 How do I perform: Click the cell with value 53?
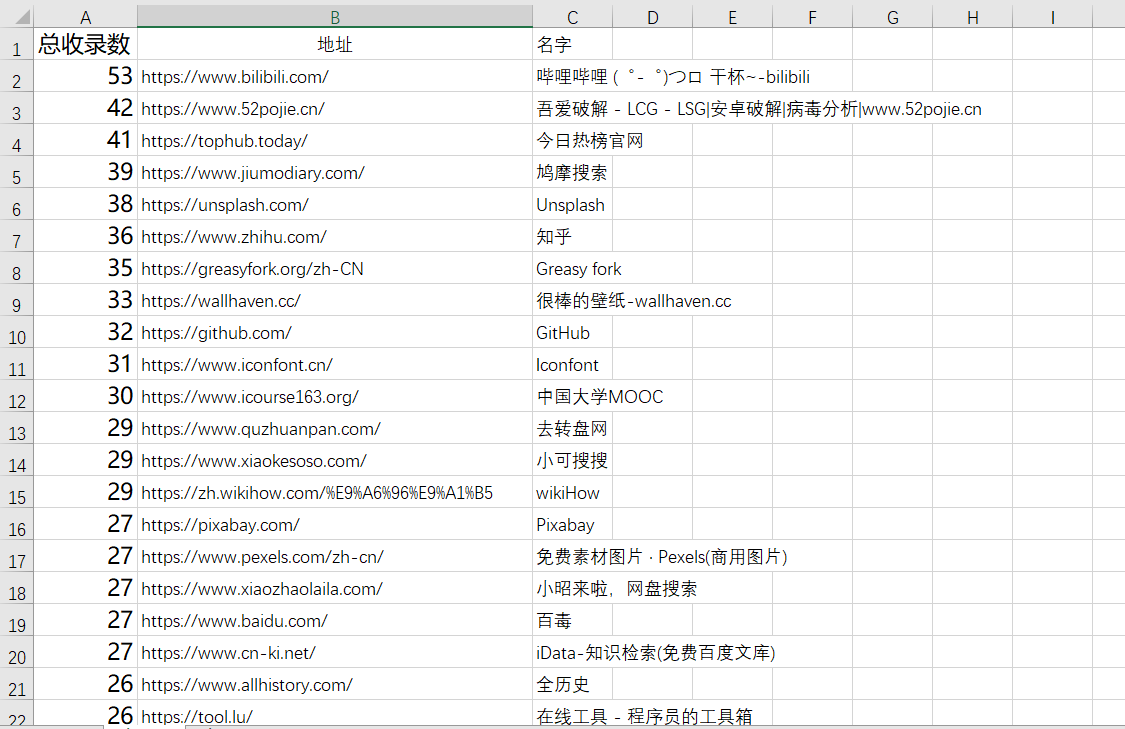click(85, 76)
